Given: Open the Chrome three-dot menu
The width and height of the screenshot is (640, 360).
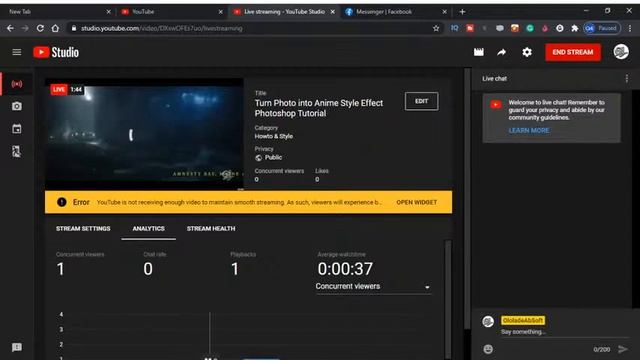Looking at the screenshot, I should click(x=630, y=28).
